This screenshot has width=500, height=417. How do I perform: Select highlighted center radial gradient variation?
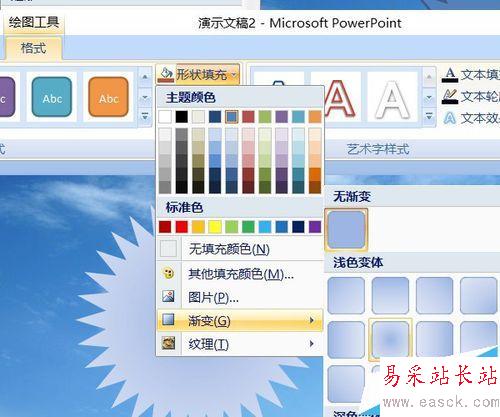390,339
